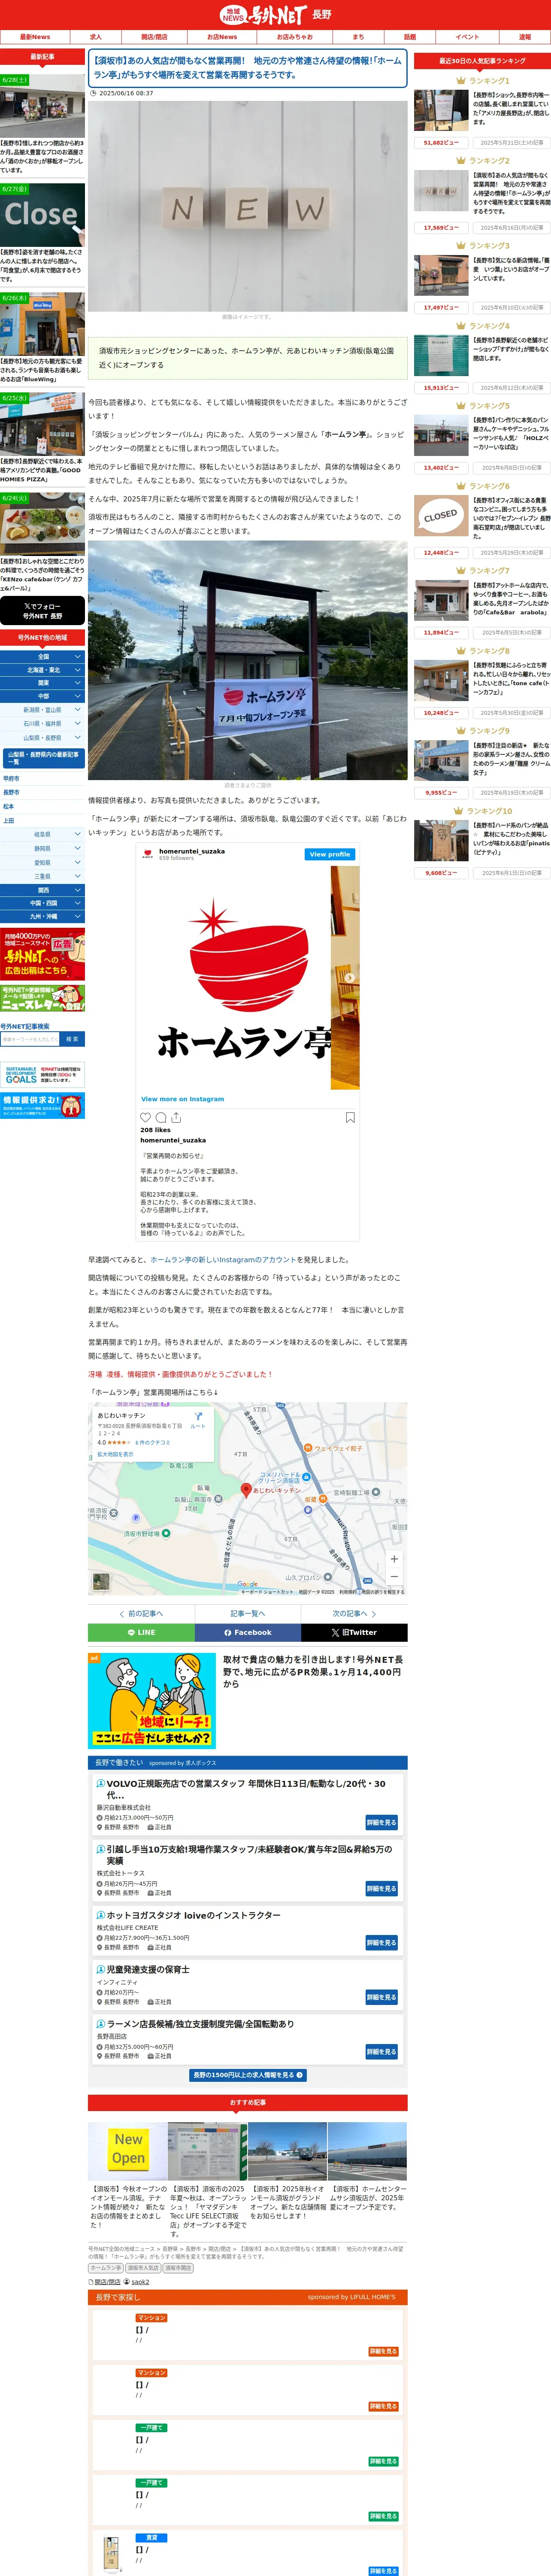
Task: Open 開店/閉店 navigation tab
Action: (154, 37)
